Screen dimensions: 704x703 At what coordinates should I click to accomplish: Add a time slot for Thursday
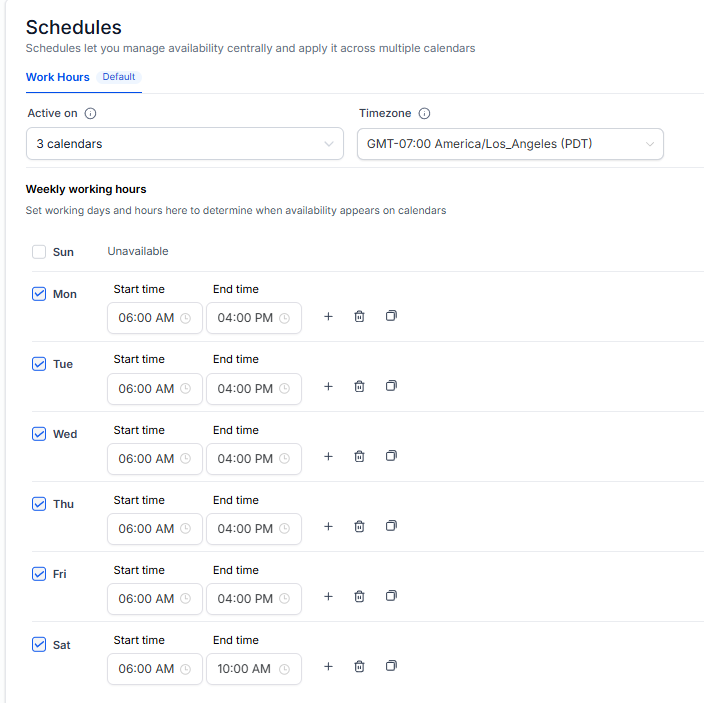328,527
